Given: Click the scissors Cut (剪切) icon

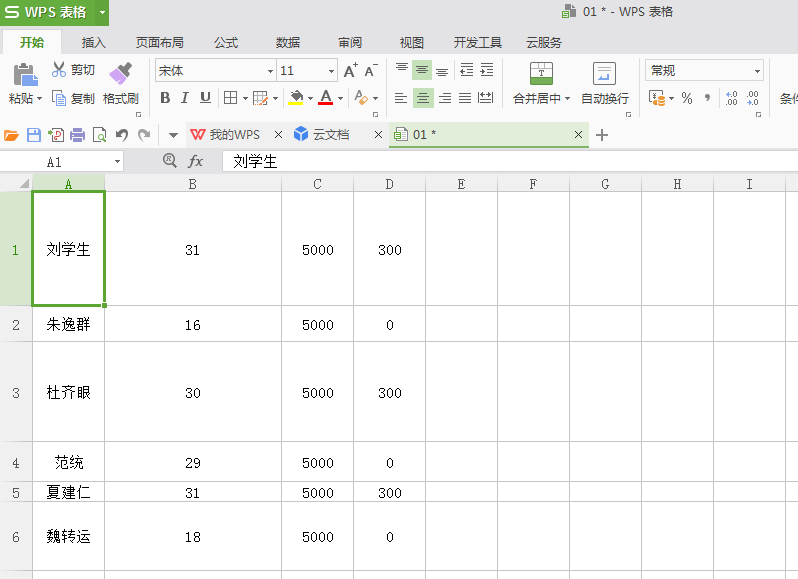Looking at the screenshot, I should pos(59,70).
